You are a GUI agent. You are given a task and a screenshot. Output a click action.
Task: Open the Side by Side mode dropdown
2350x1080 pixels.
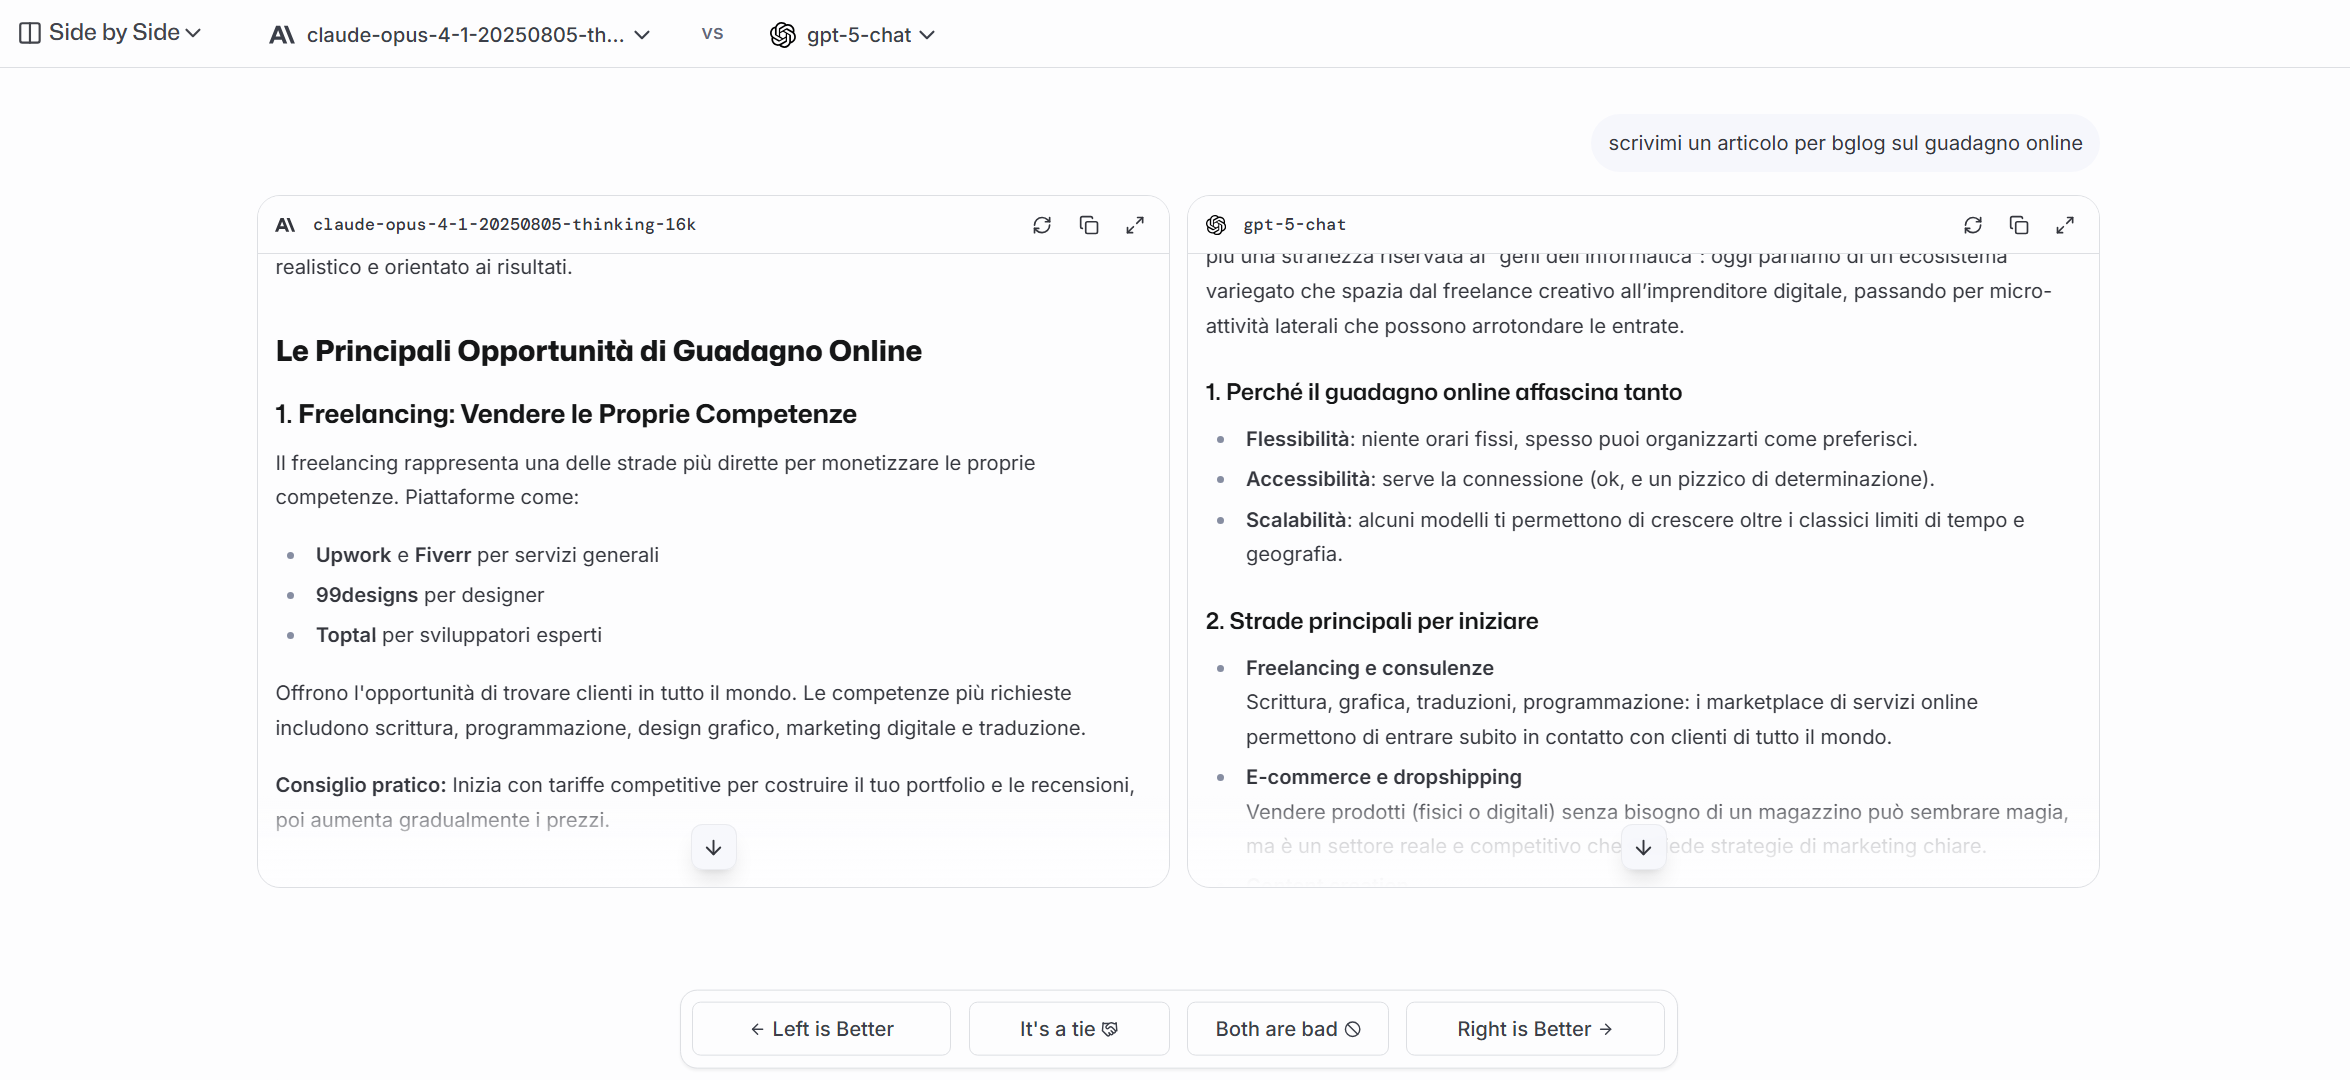pyautogui.click(x=110, y=33)
